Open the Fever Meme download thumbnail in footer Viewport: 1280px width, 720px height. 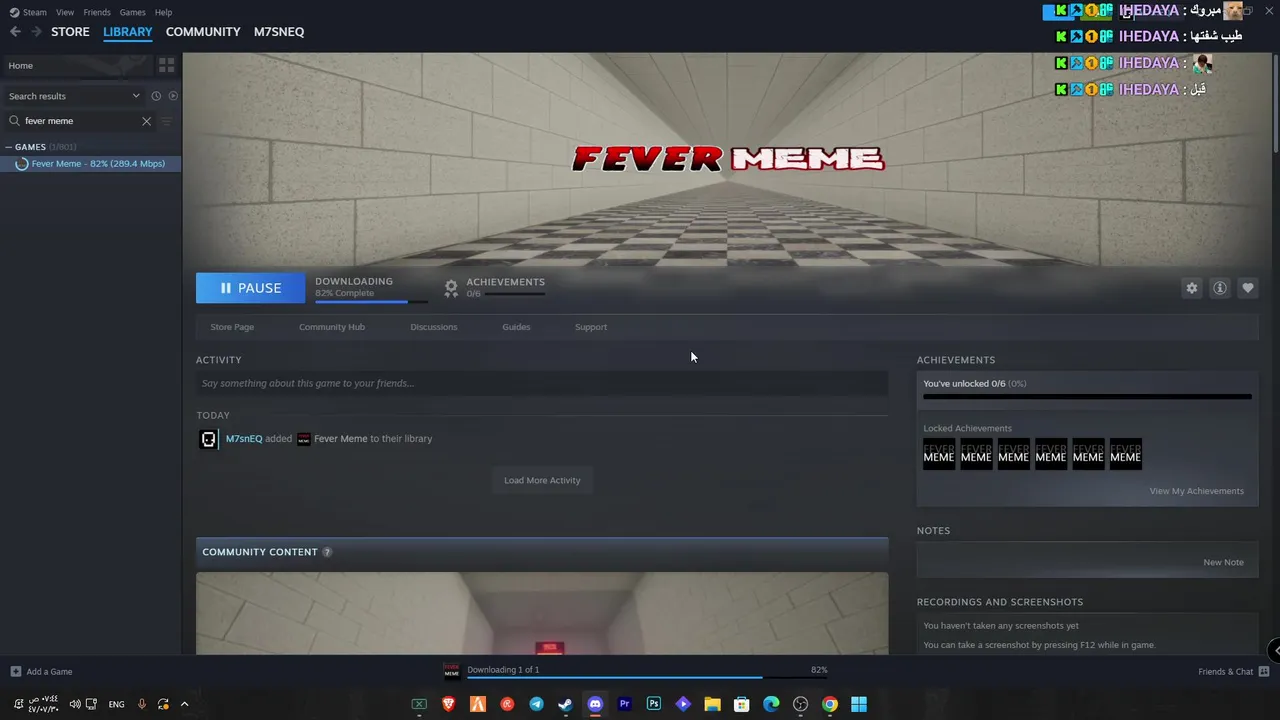[452, 670]
